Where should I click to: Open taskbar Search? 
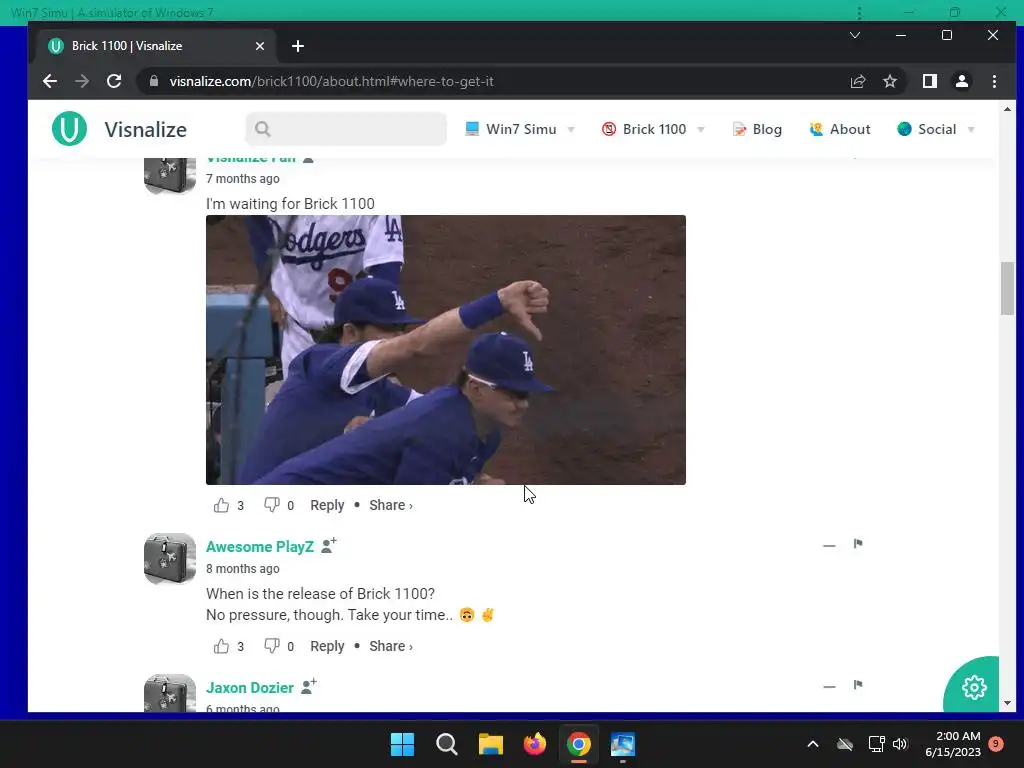point(447,744)
